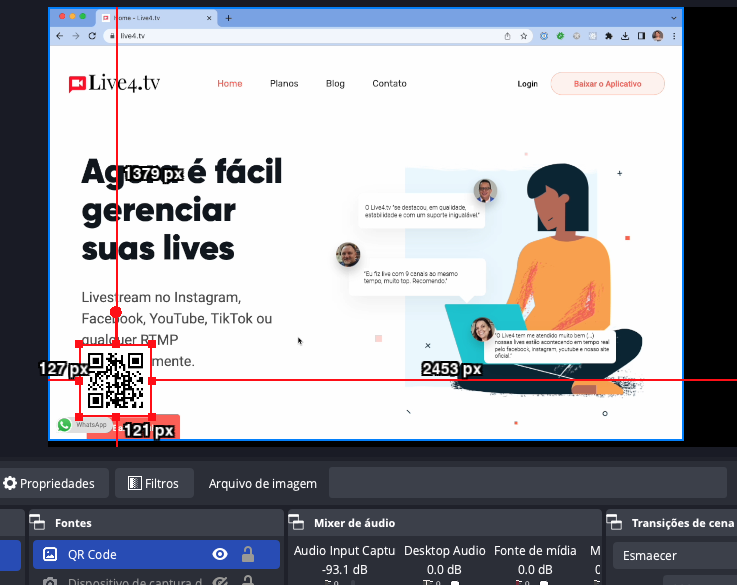
Task: Close the Home - Live4.tv tab
Action: click(209, 18)
